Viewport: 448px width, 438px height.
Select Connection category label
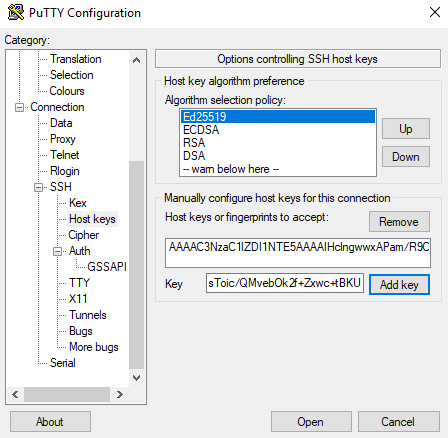point(57,107)
